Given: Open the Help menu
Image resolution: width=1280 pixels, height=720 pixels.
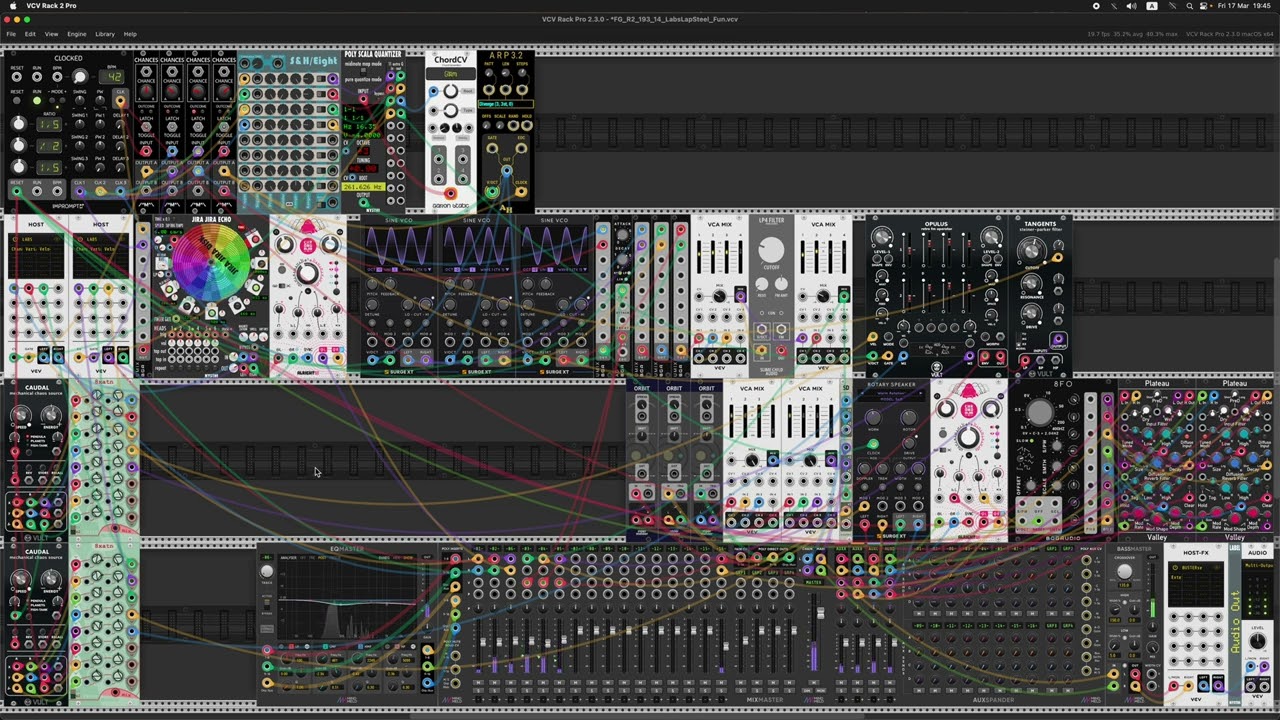Looking at the screenshot, I should pyautogui.click(x=130, y=34).
